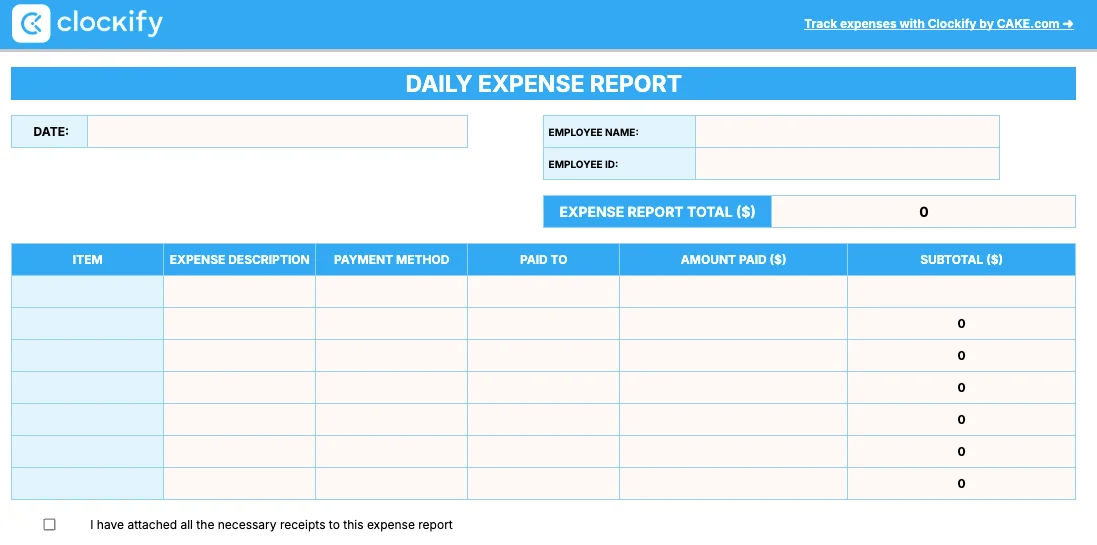Click the EXPENSE DESCRIPTION column header
Screen dimensions: 1097x545
(239, 260)
